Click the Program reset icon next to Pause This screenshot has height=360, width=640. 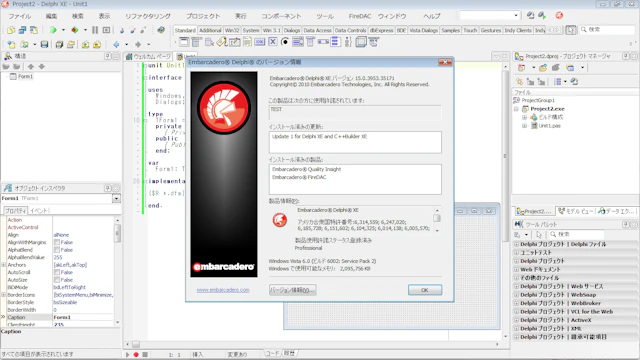(106, 30)
